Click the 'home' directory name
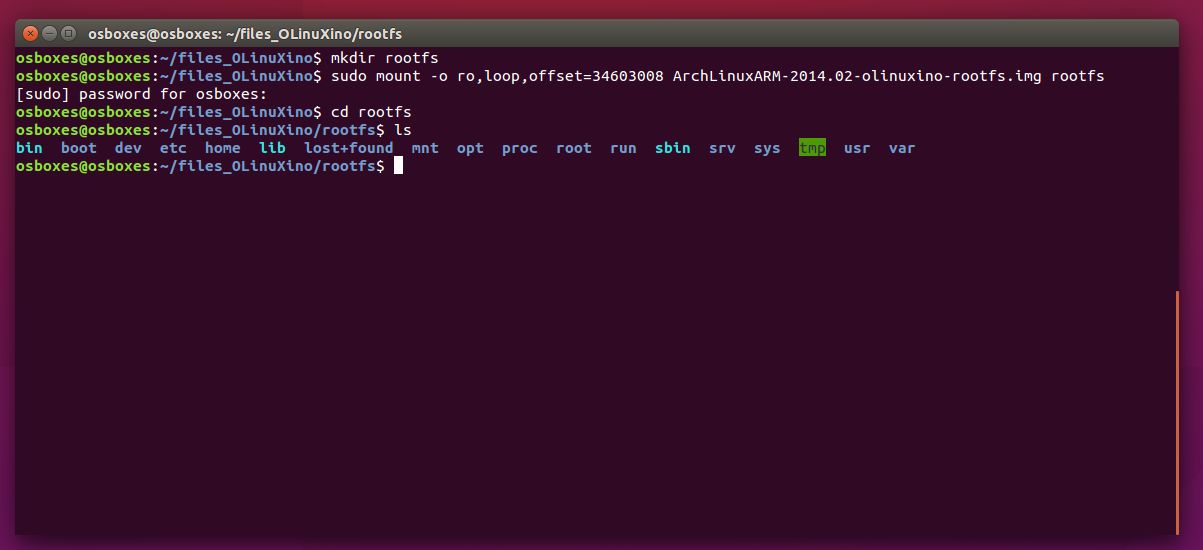This screenshot has width=1203, height=550. pos(223,148)
